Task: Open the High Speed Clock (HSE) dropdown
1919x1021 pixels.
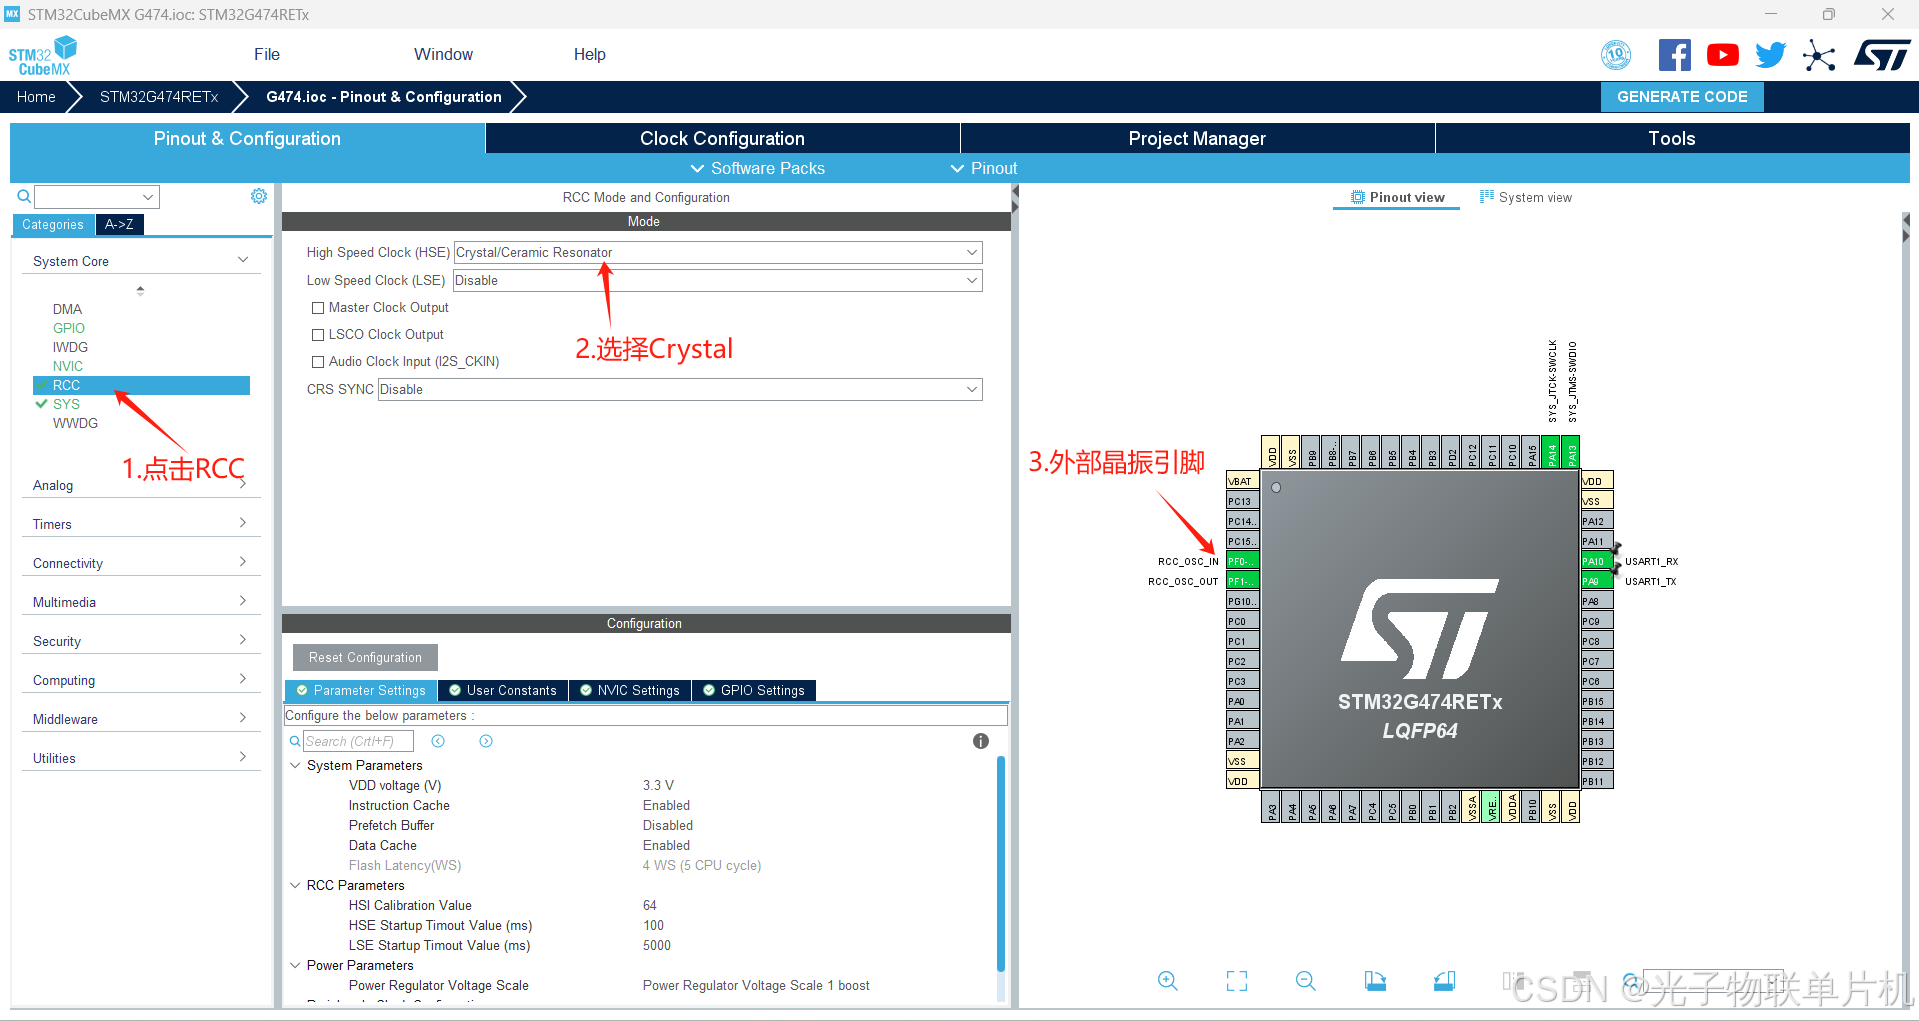Action: tap(718, 253)
